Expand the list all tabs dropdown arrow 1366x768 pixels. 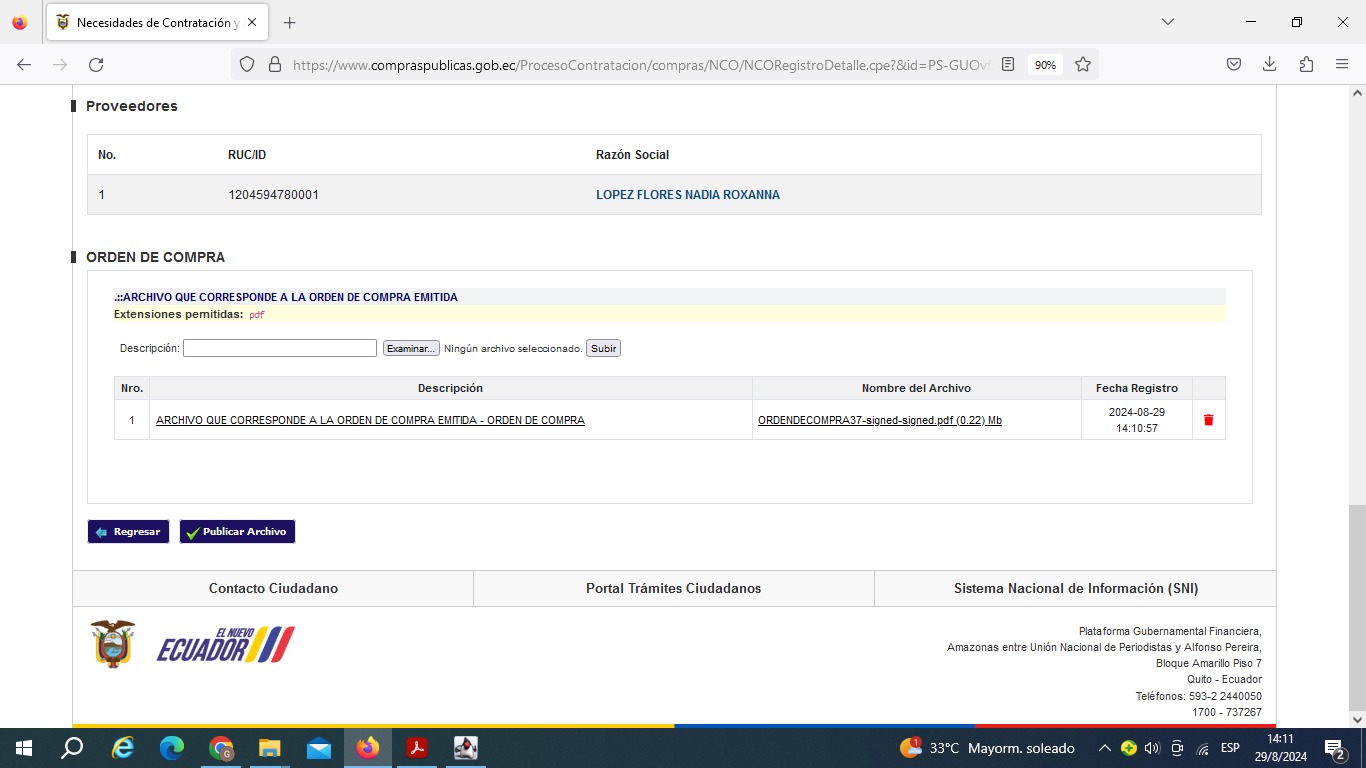pos(1167,22)
